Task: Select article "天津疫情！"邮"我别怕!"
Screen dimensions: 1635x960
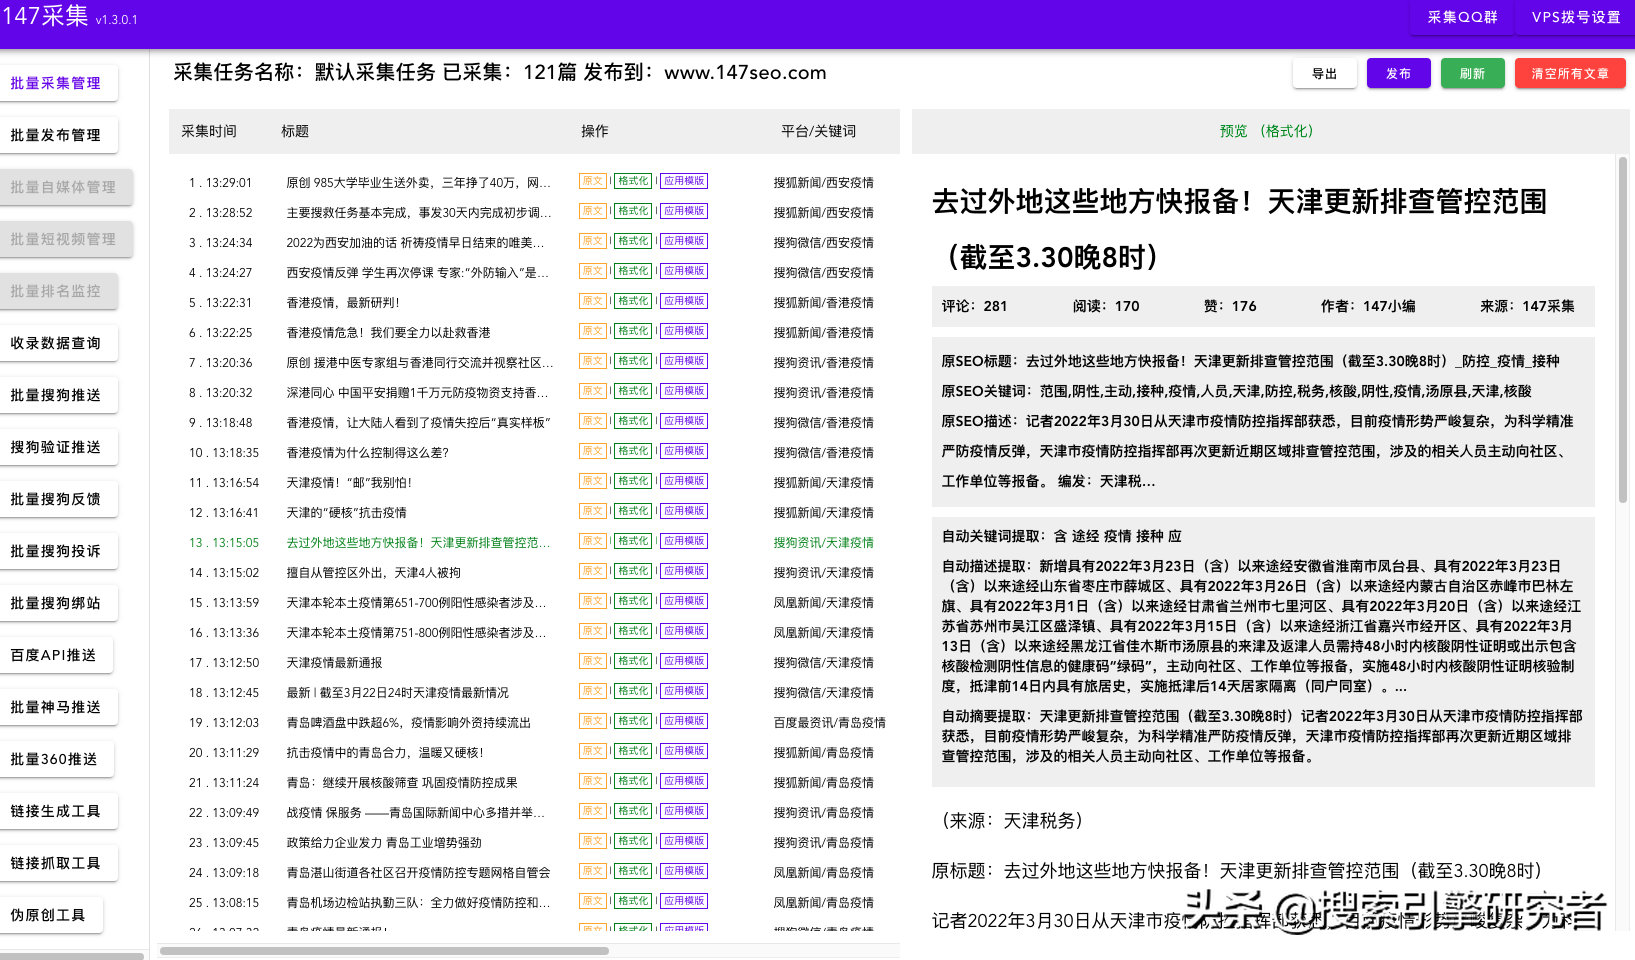Action: click(349, 483)
